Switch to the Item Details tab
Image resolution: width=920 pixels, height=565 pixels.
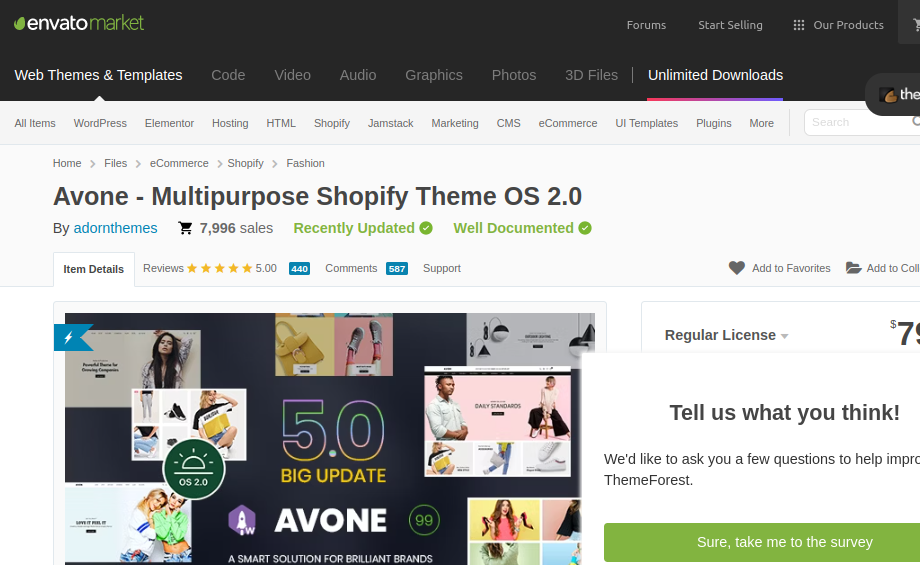[x=94, y=269]
